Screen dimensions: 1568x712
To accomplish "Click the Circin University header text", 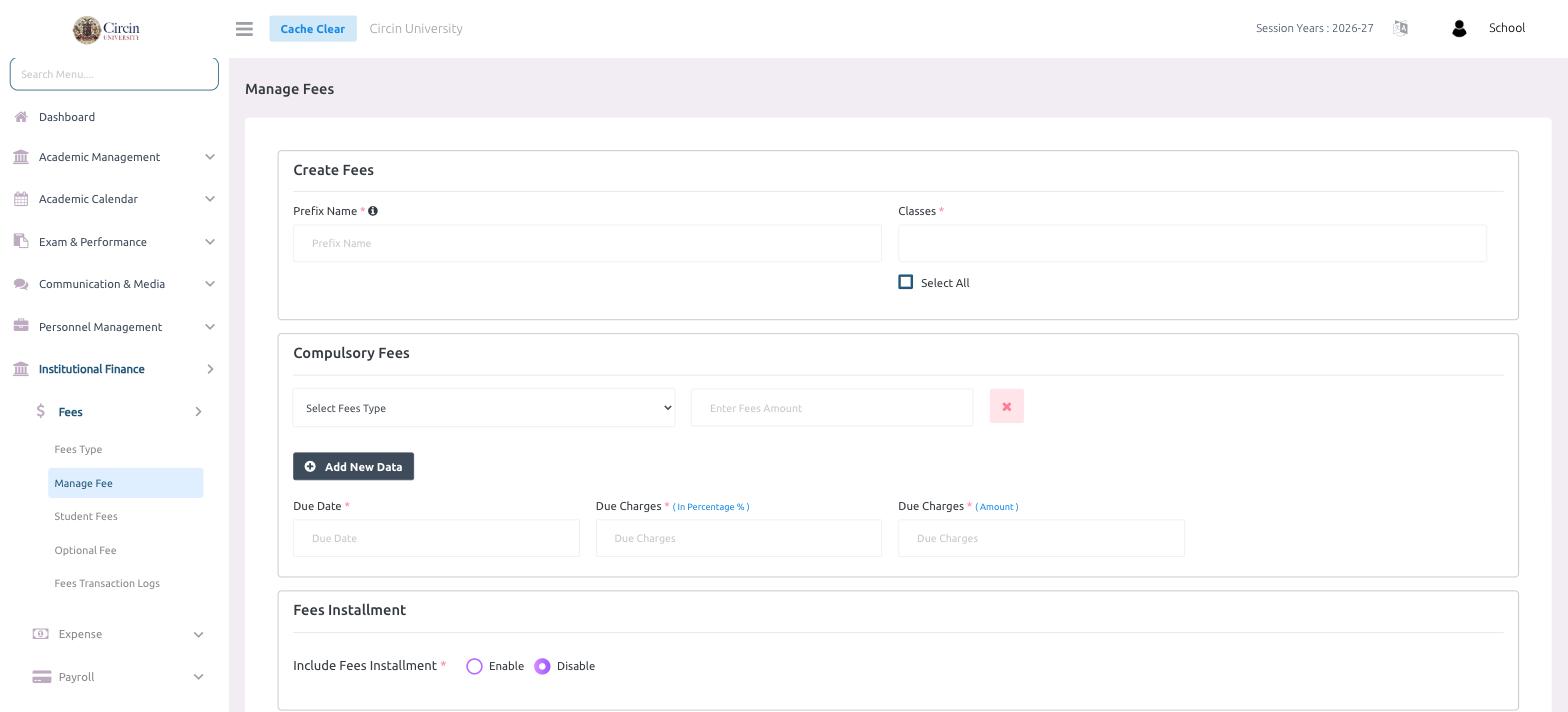I will (416, 29).
